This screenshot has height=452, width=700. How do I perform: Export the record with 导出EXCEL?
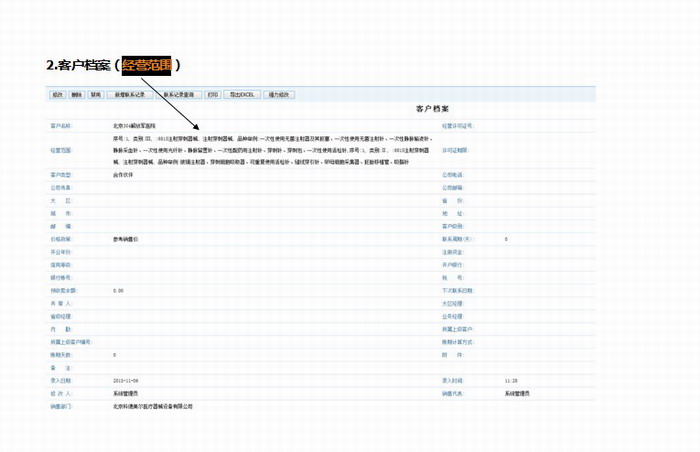243,95
